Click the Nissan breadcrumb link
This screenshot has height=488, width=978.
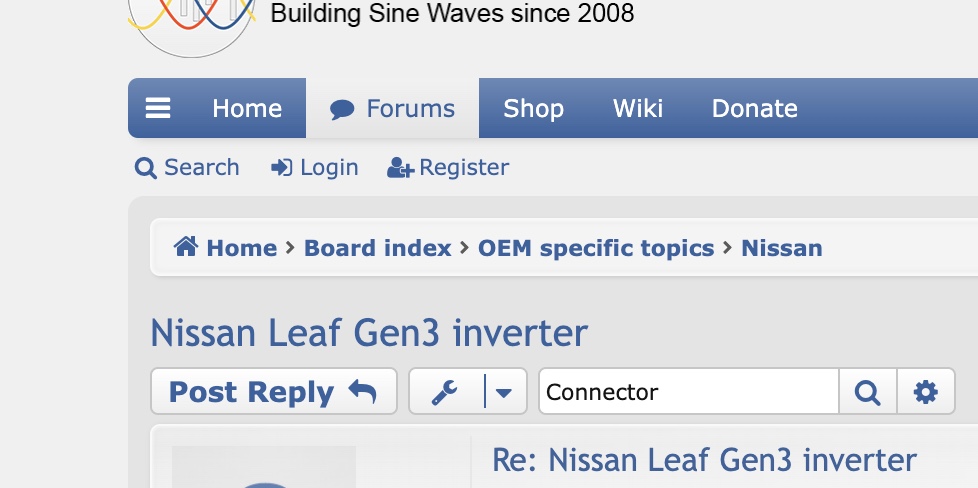[x=781, y=248]
